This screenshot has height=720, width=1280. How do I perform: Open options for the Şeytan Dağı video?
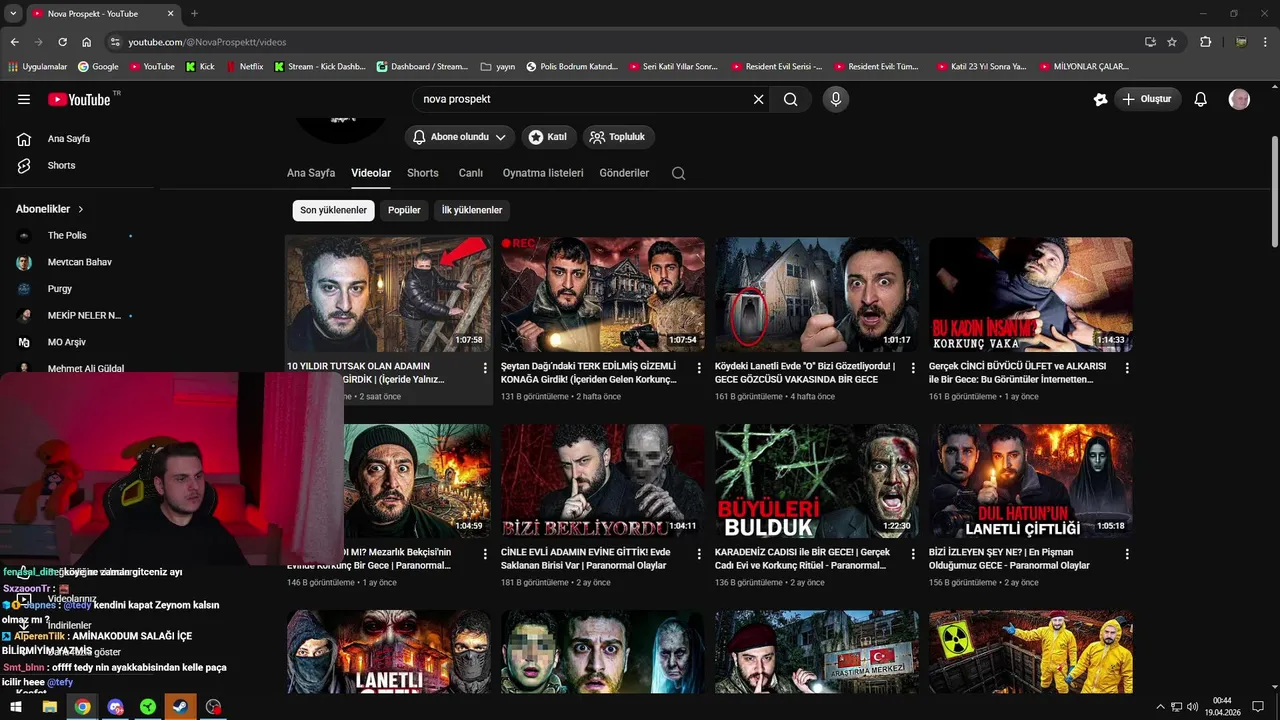click(699, 368)
